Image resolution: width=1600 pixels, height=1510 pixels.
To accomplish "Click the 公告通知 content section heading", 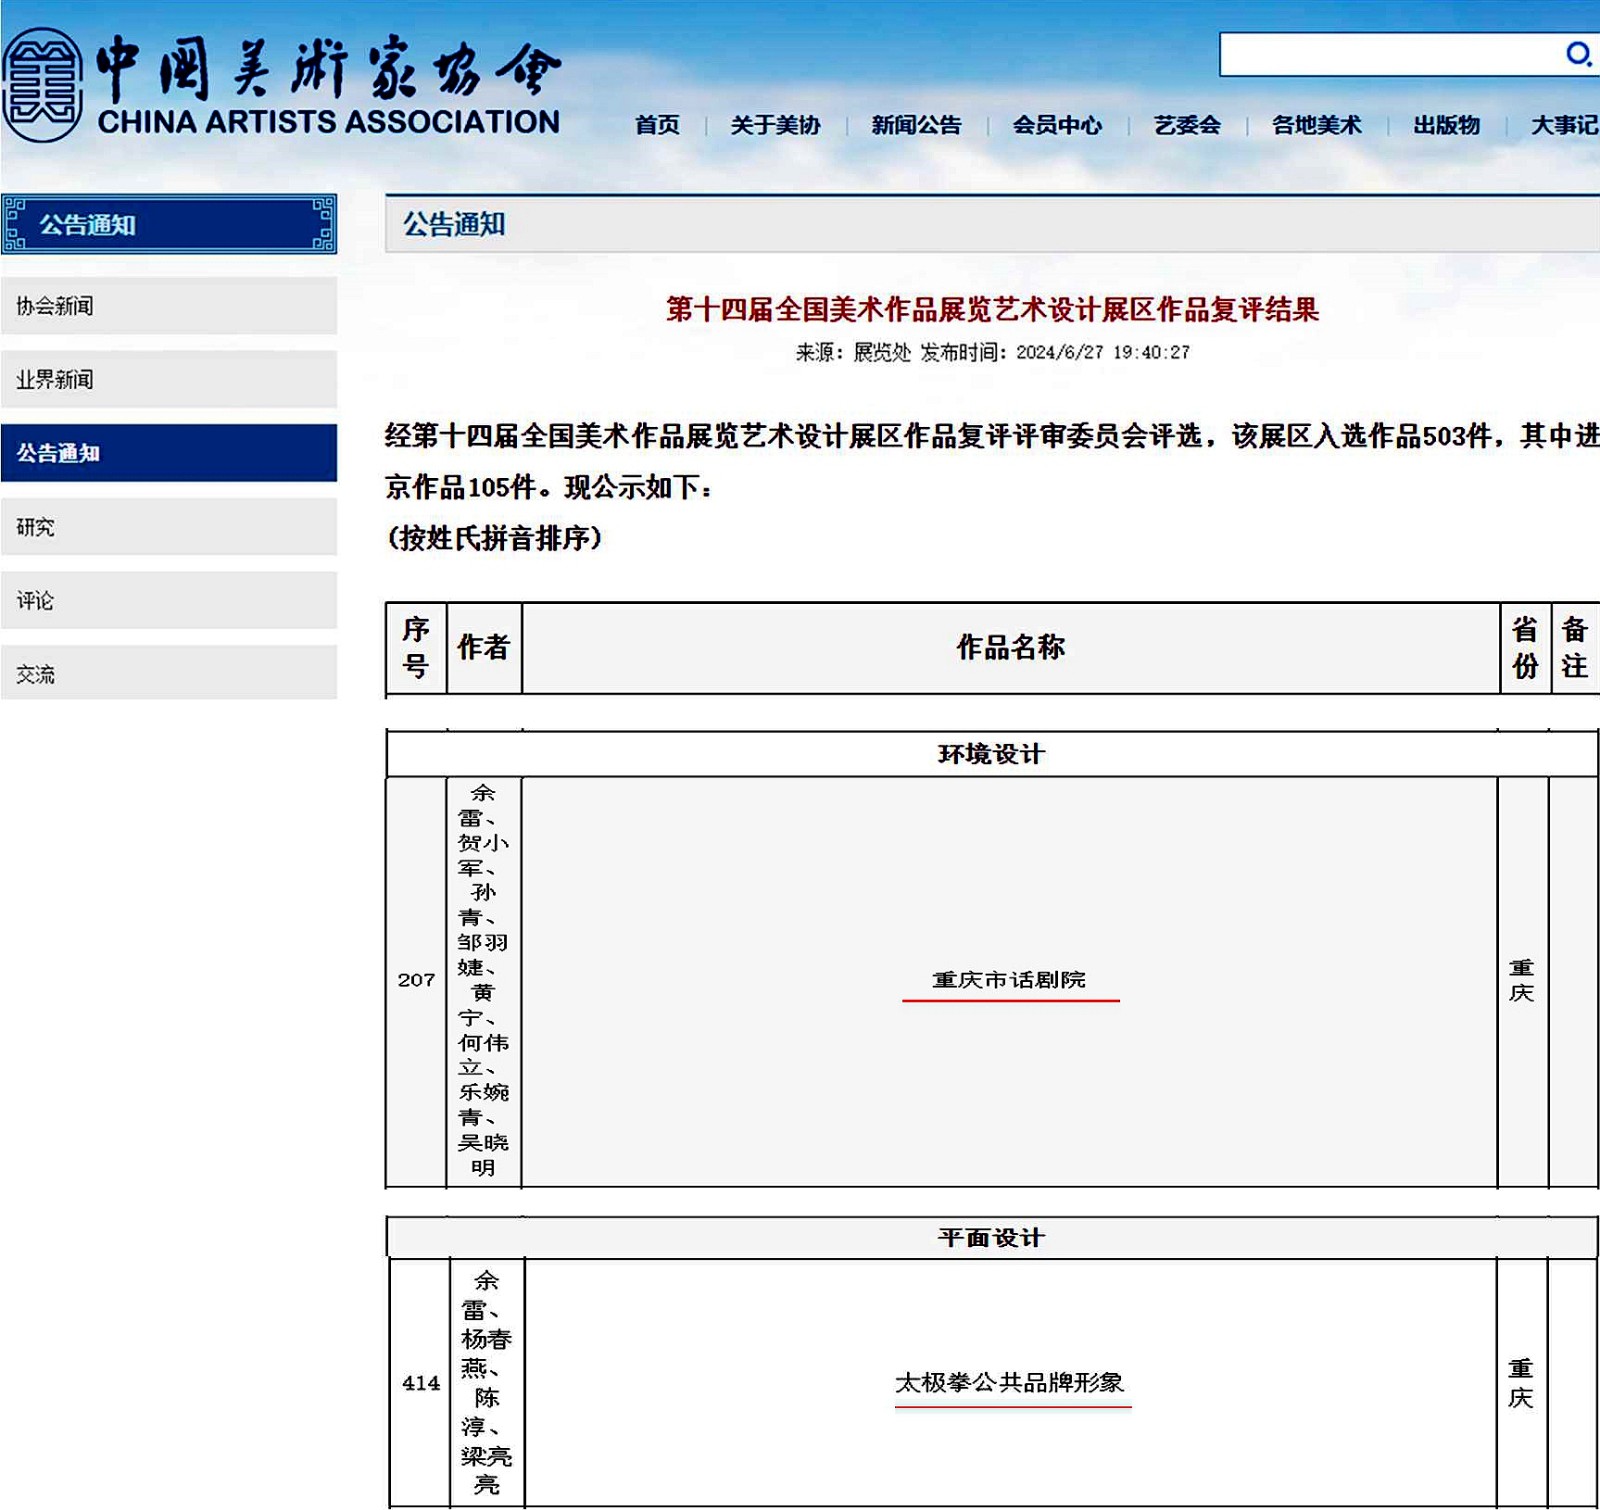I will 454,224.
